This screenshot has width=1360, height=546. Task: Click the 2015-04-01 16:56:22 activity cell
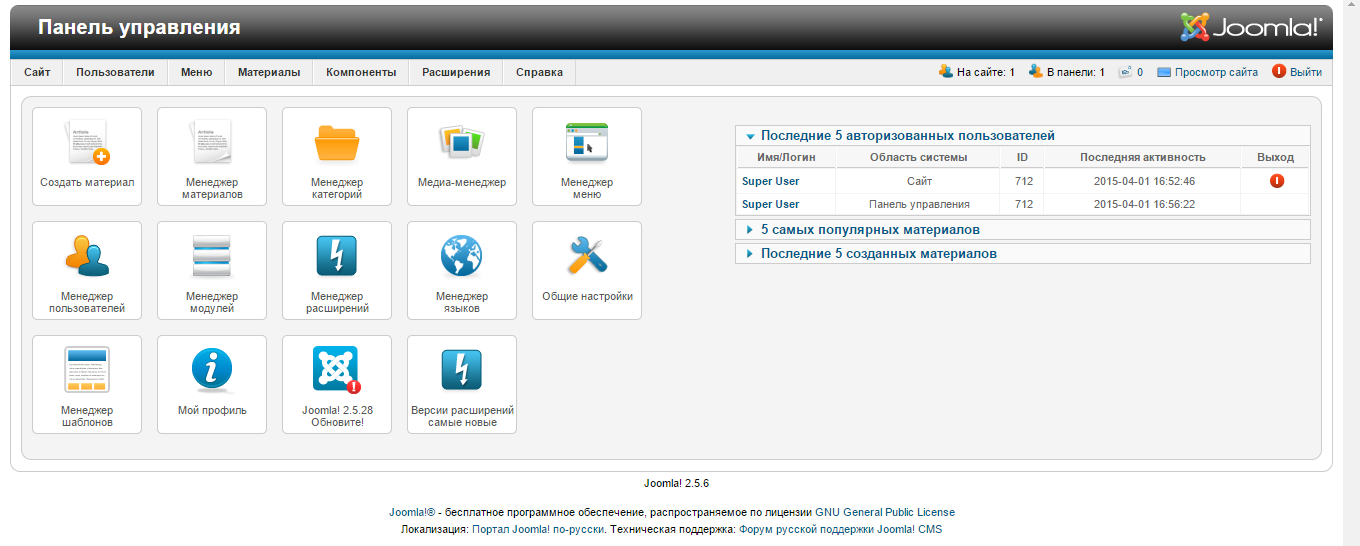1143,204
